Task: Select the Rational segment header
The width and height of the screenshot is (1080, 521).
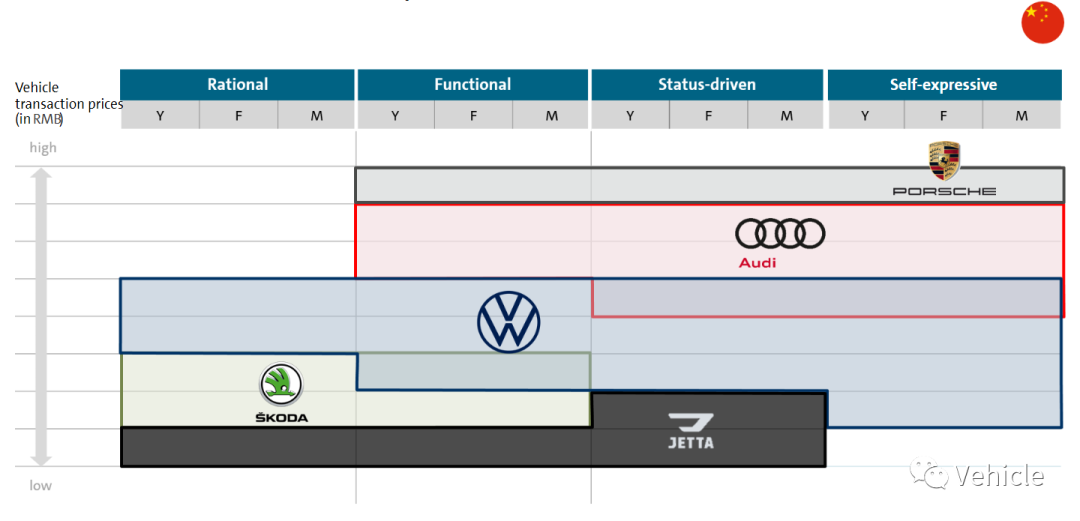Action: [x=238, y=85]
